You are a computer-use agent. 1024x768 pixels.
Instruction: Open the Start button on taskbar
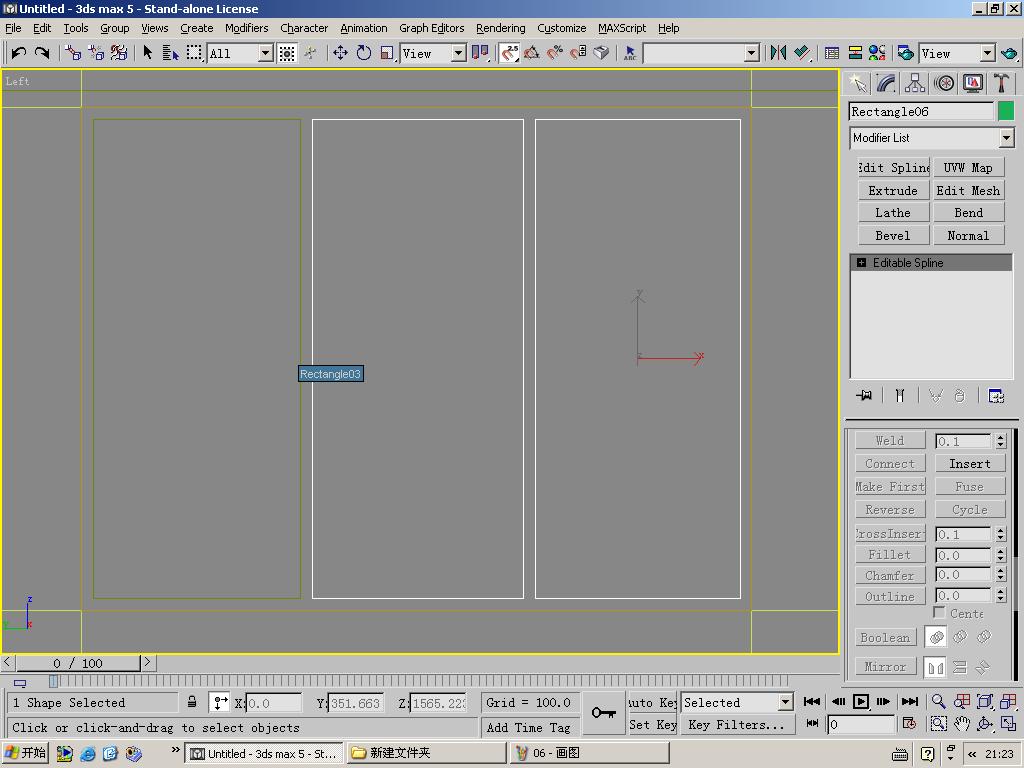click(x=25, y=753)
